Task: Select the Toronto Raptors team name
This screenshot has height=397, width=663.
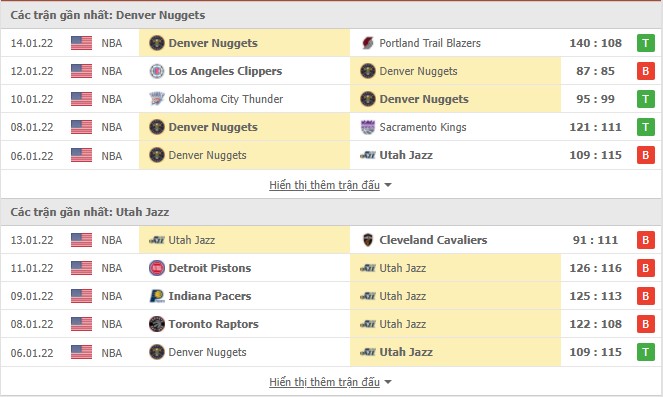Action: [214, 324]
